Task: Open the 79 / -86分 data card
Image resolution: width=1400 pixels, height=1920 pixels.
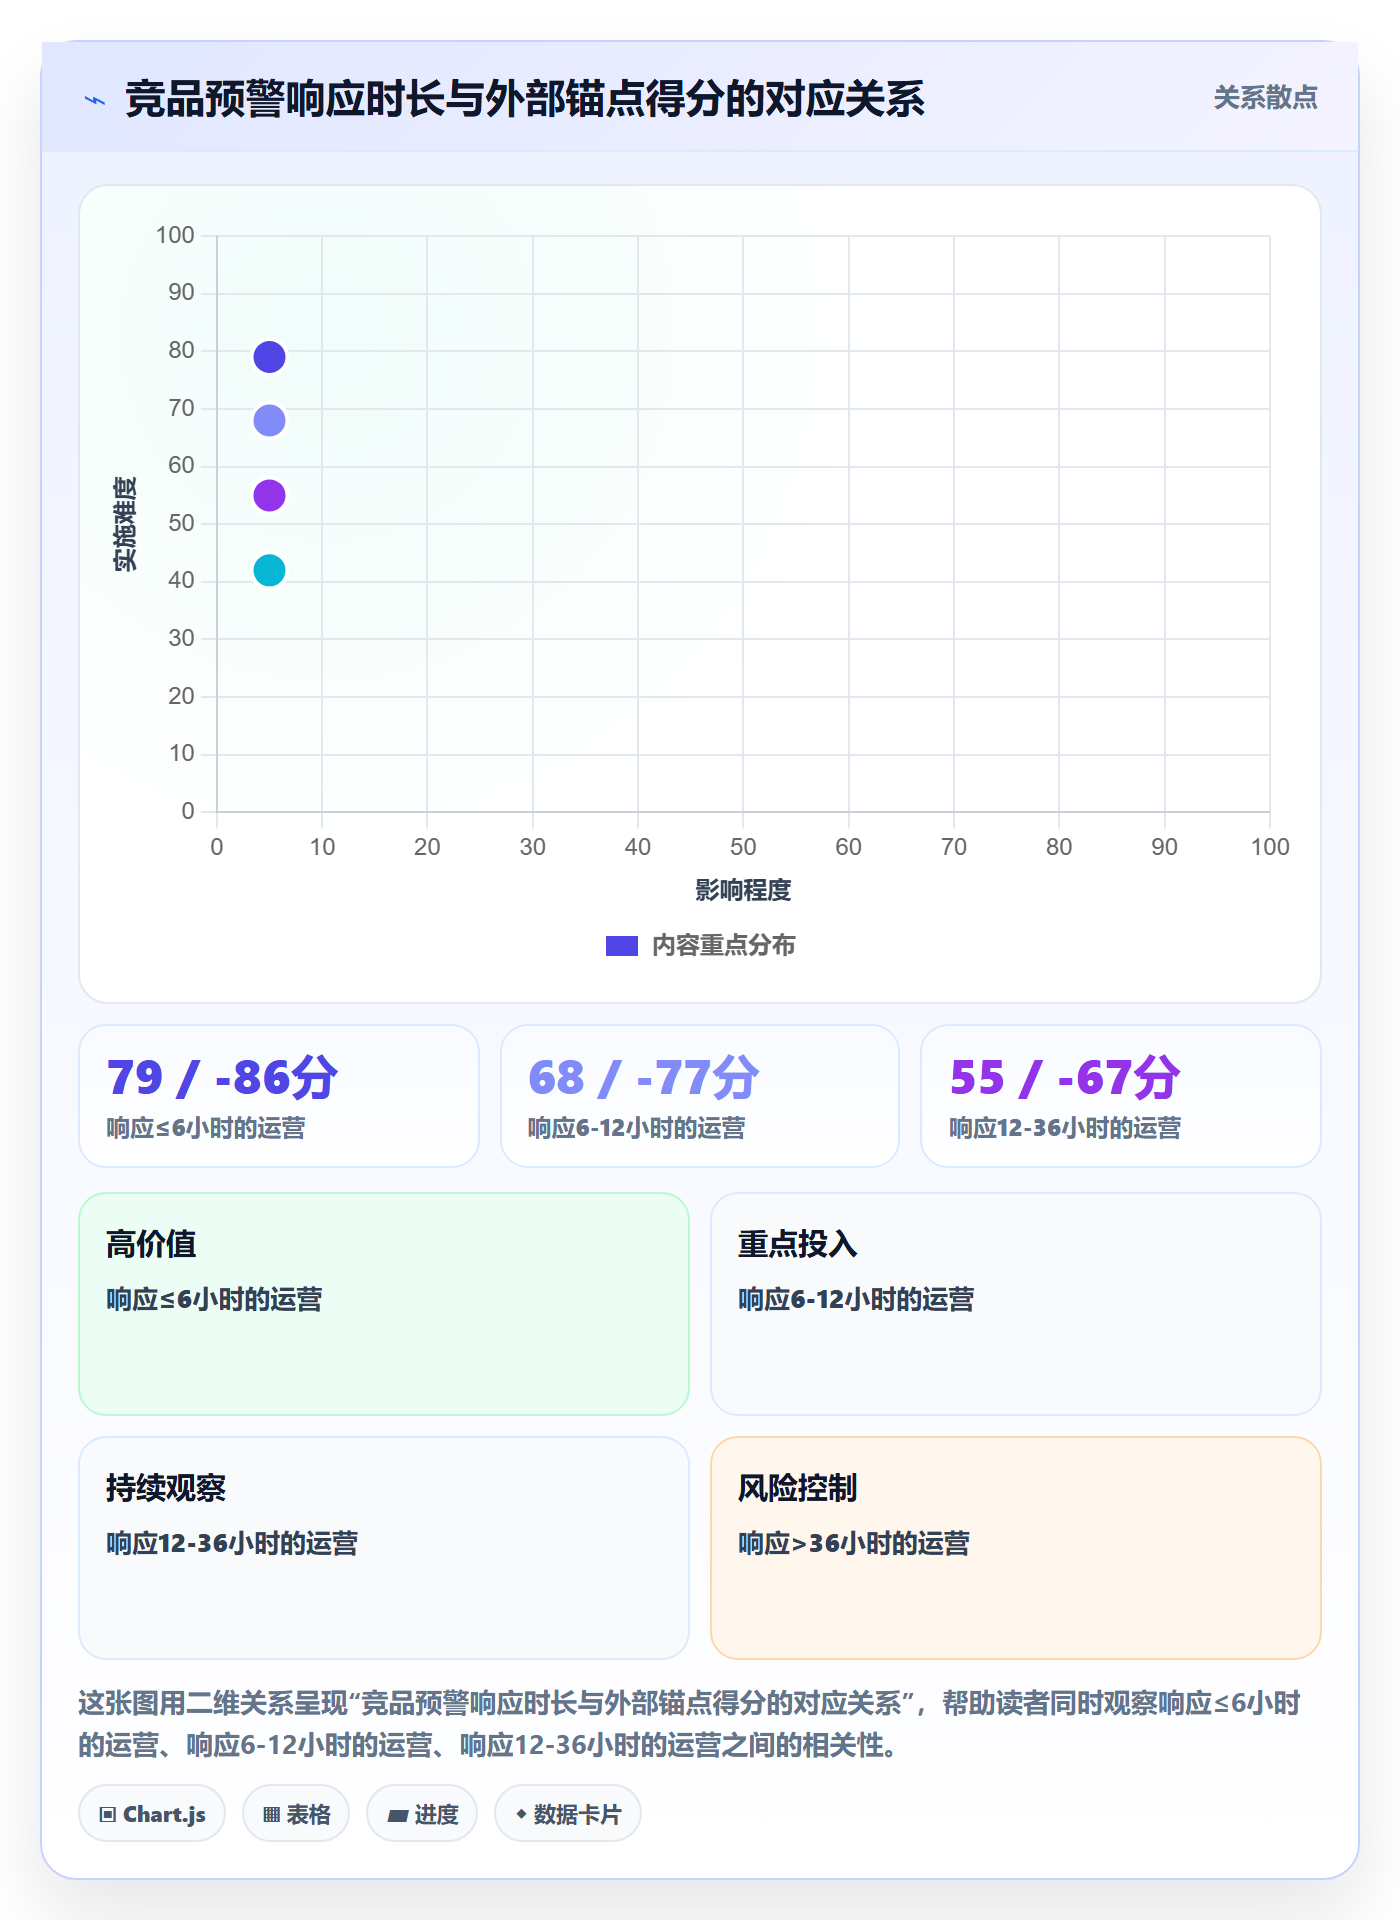Action: coord(279,1096)
